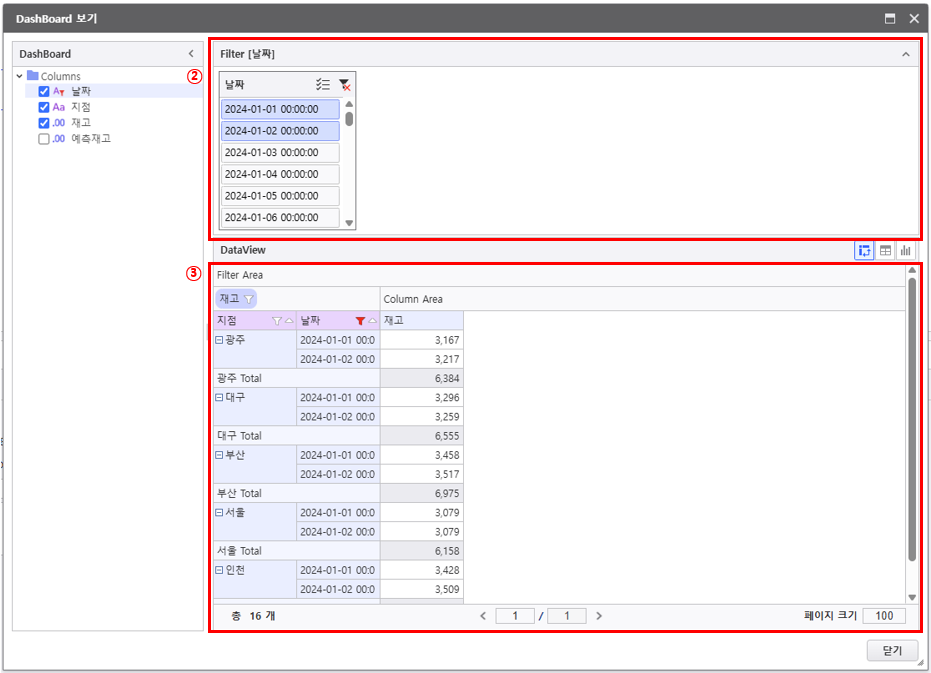
Task: Click the 3,167 value cell
Action: pyautogui.click(x=422, y=340)
